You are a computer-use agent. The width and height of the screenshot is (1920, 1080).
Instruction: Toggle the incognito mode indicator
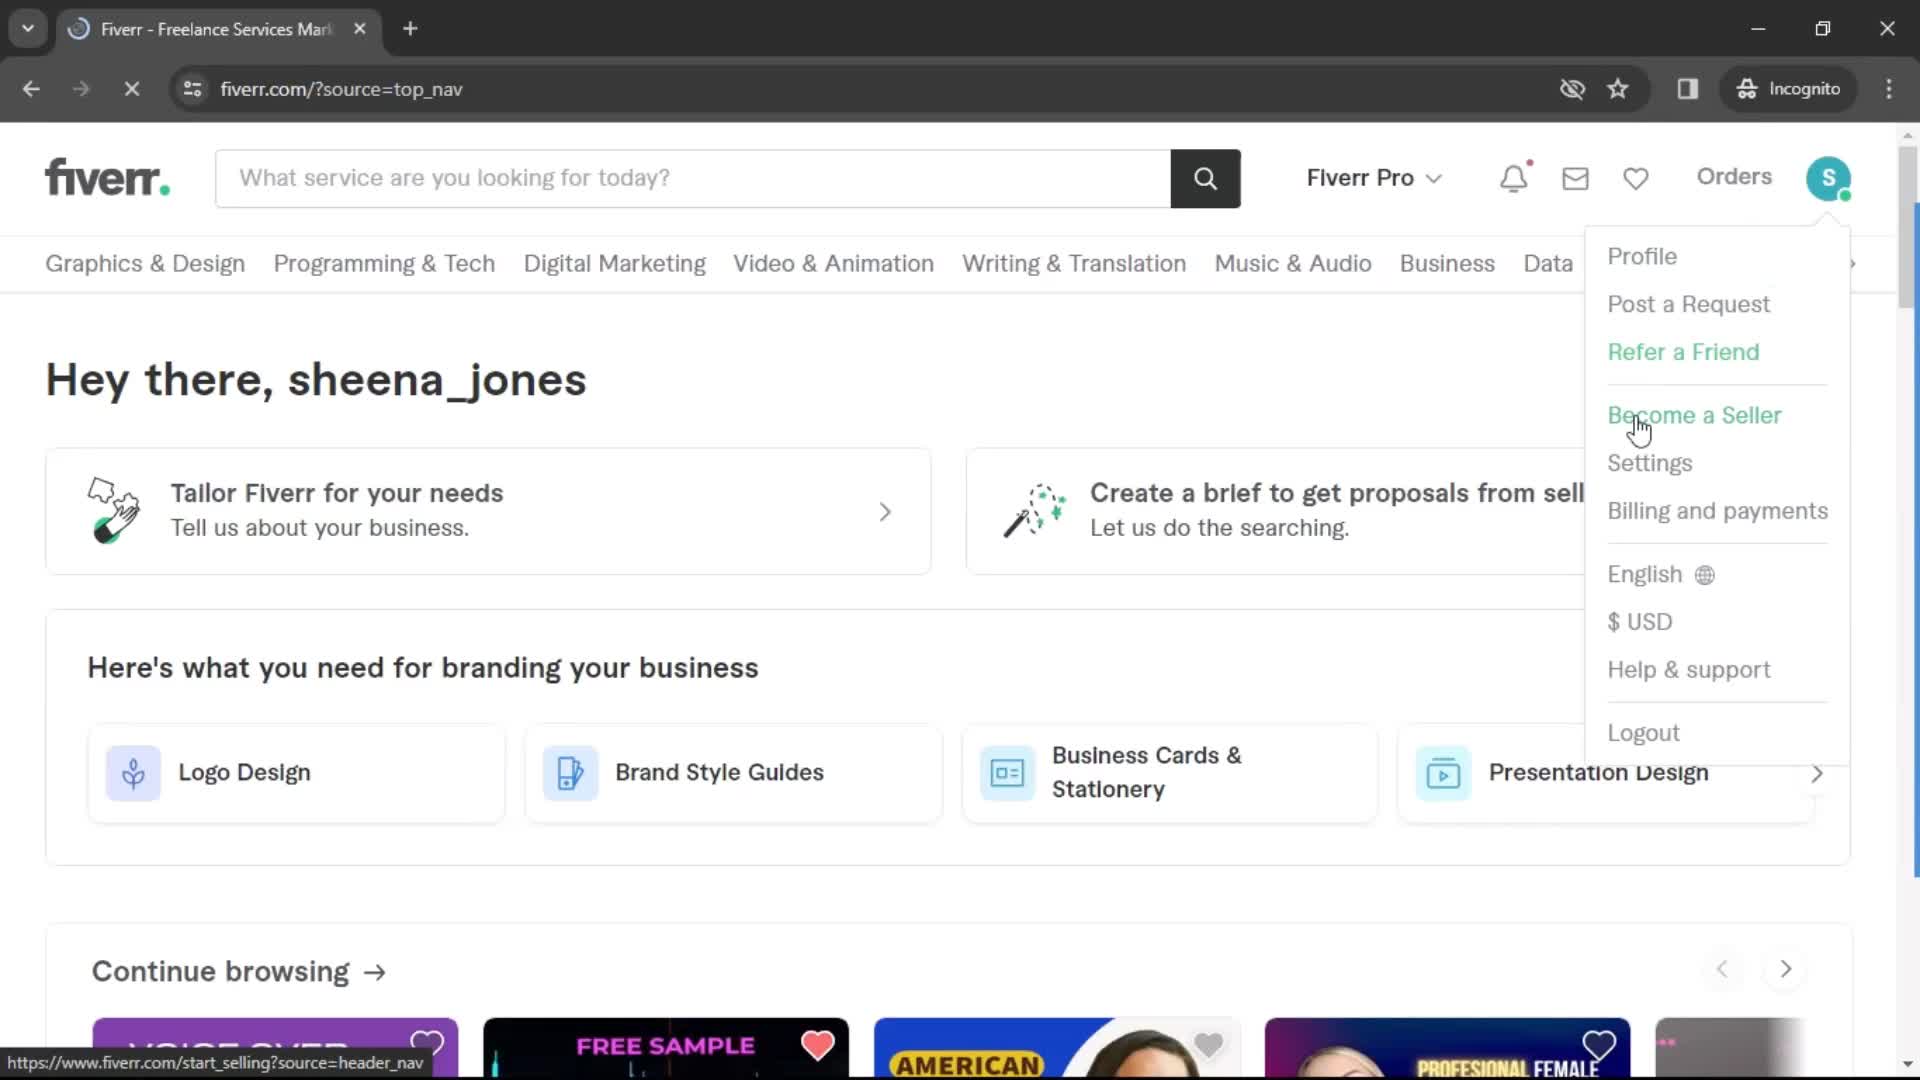coord(1789,88)
